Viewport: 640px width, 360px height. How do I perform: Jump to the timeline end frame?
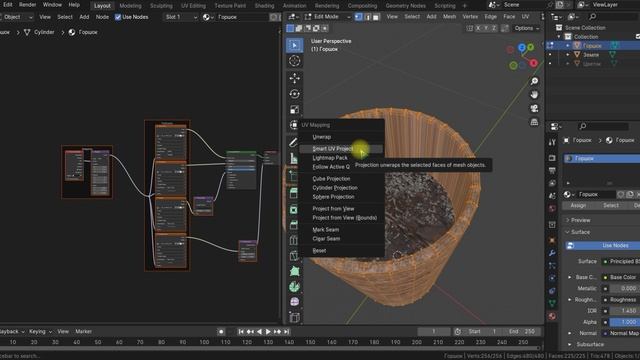click(x=286, y=331)
